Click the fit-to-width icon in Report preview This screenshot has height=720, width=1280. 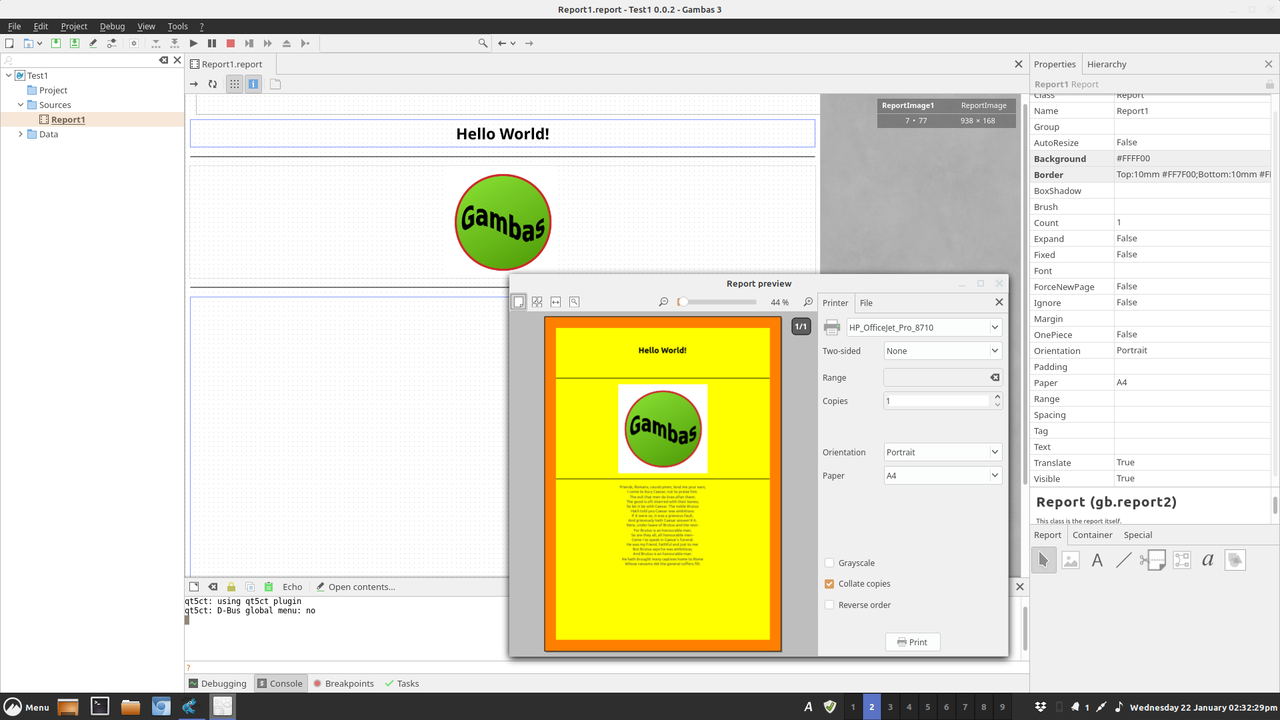pyautogui.click(x=556, y=302)
